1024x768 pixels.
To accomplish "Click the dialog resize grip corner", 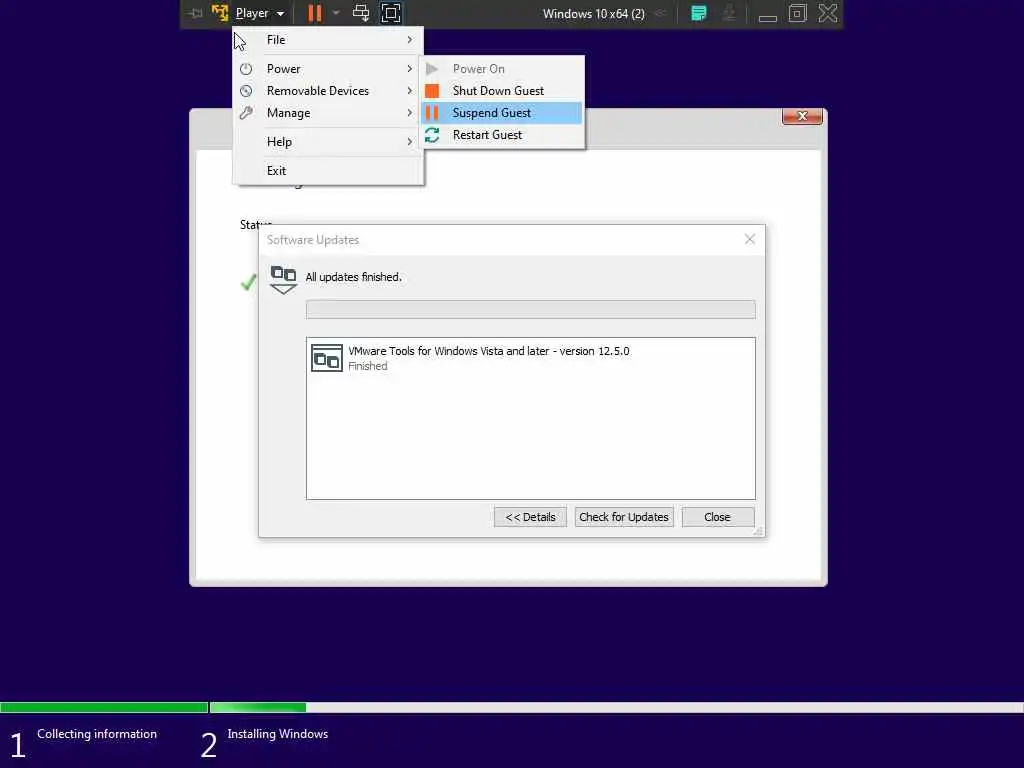I will pyautogui.click(x=758, y=532).
